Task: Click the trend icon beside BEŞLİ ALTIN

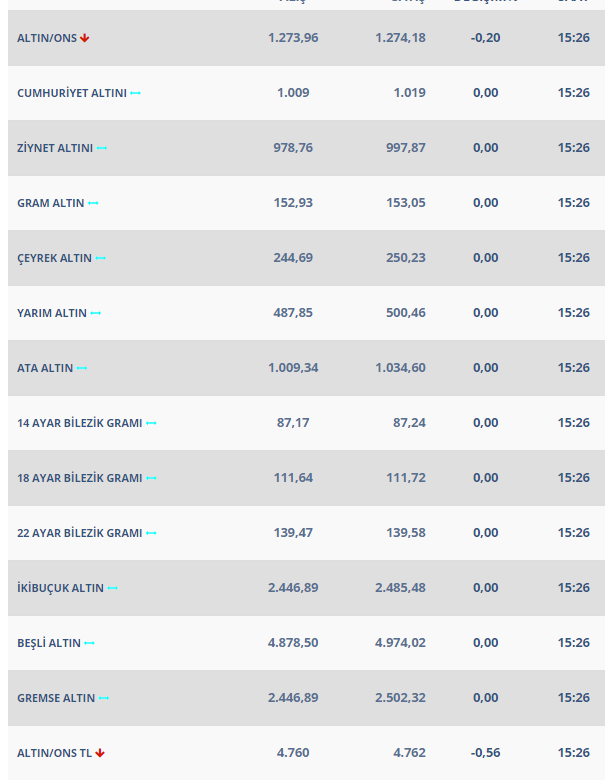Action: [x=90, y=643]
